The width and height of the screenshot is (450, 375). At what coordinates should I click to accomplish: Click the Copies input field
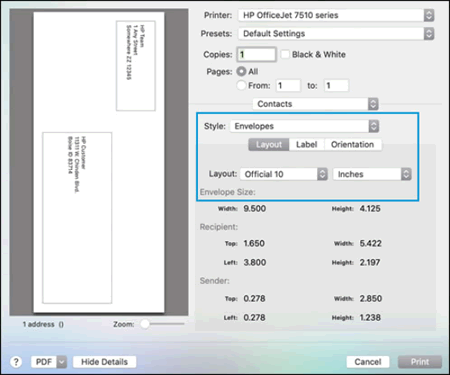[x=256, y=55]
